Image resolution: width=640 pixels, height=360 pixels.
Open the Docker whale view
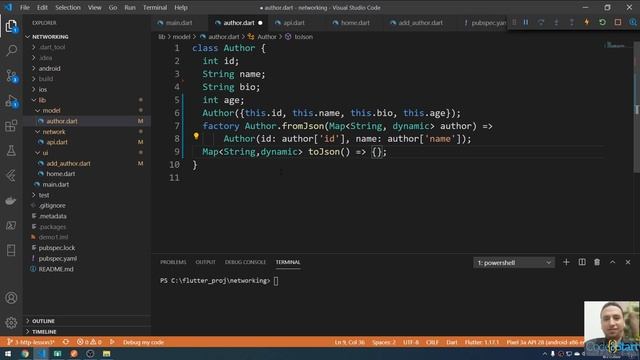point(11,200)
